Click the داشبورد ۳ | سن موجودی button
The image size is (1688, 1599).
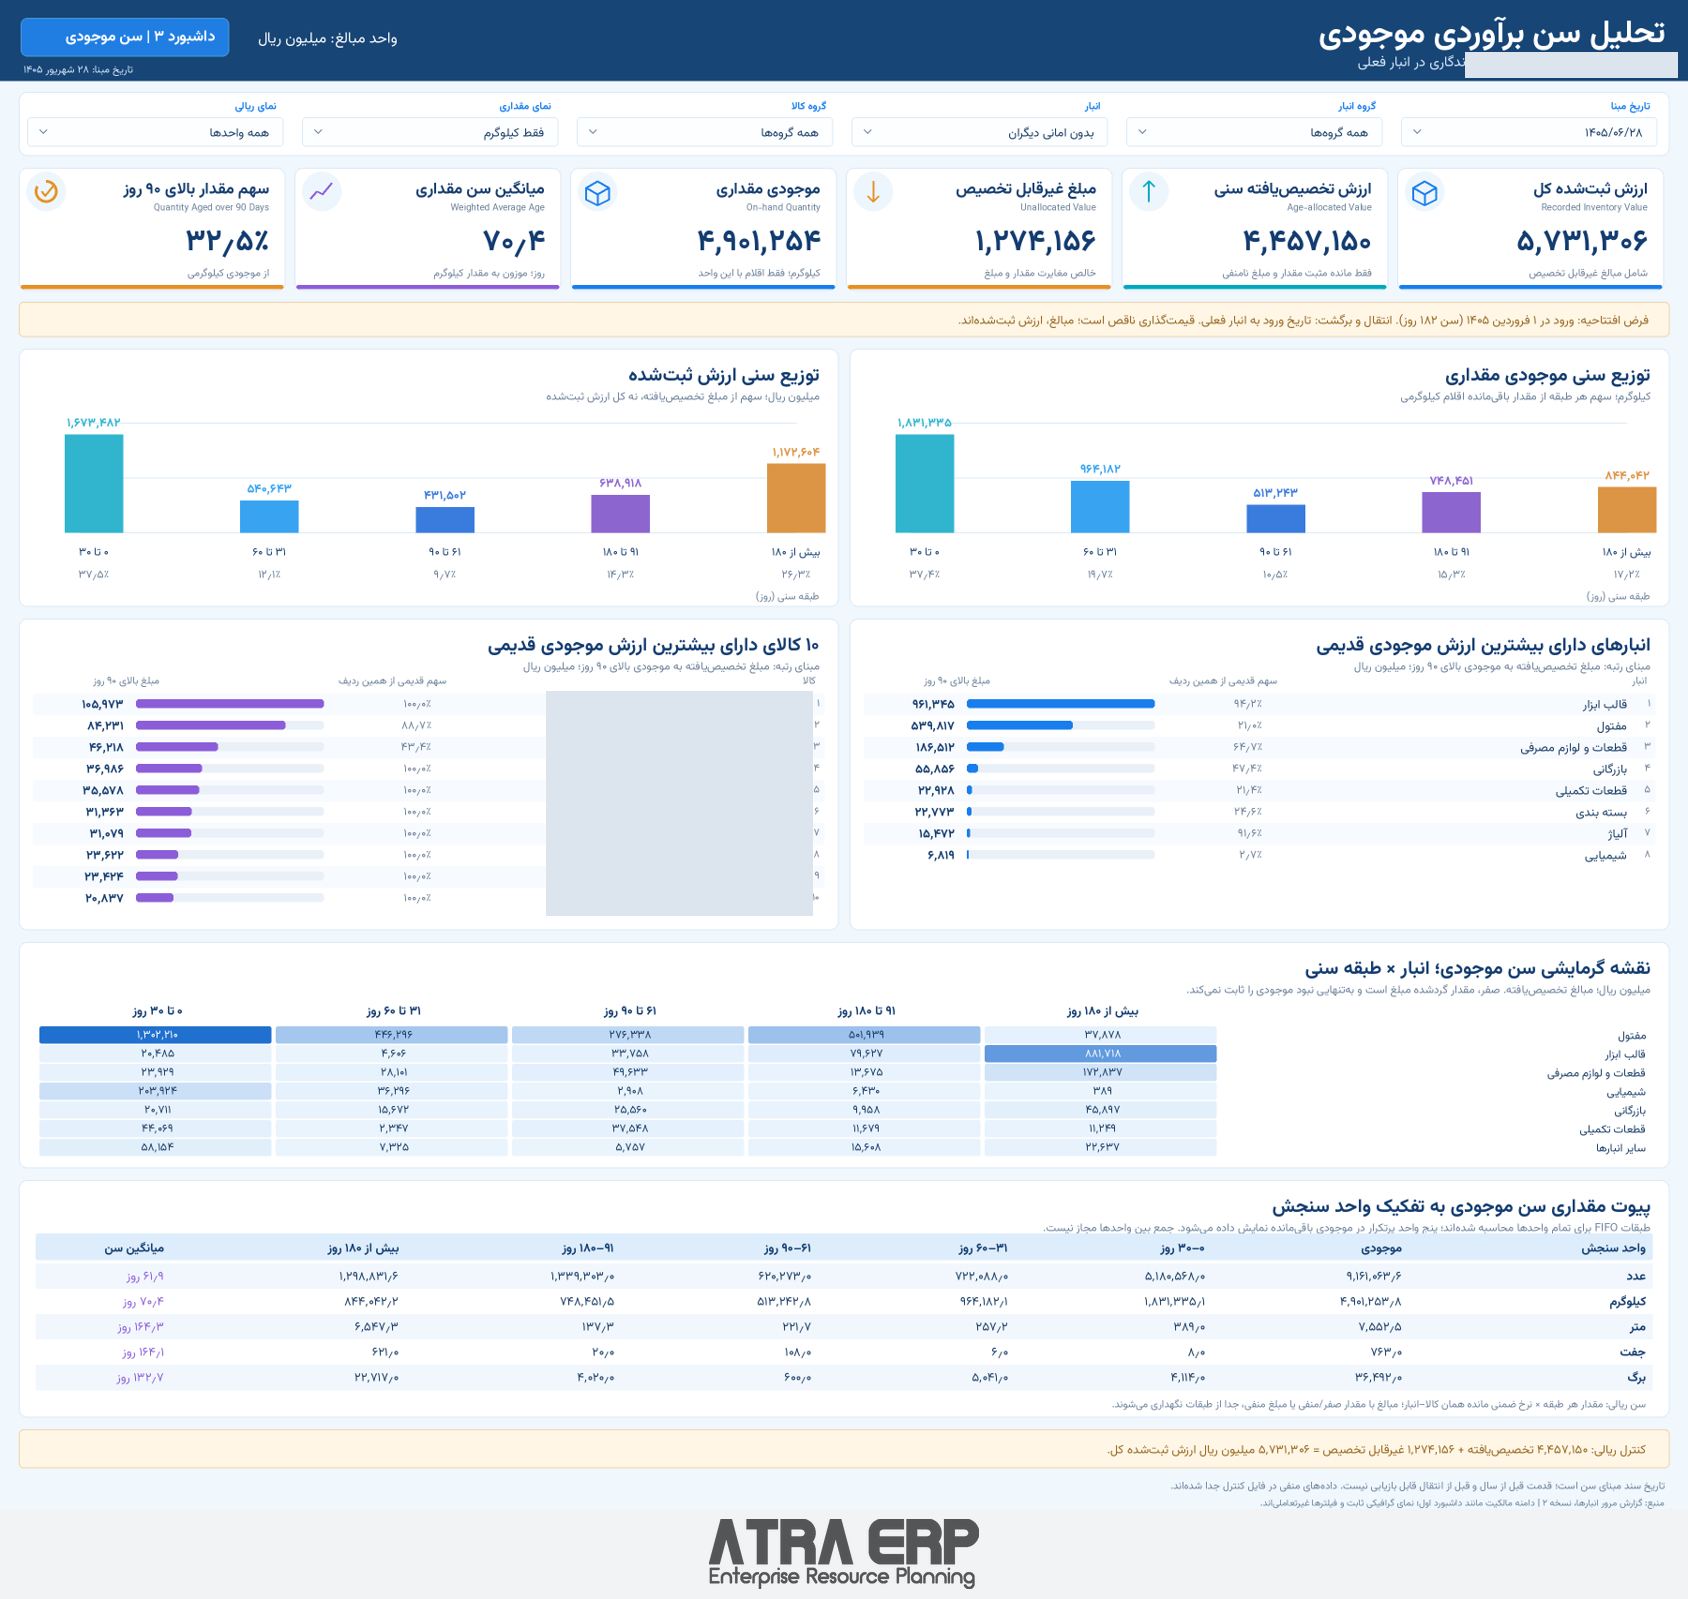point(125,37)
